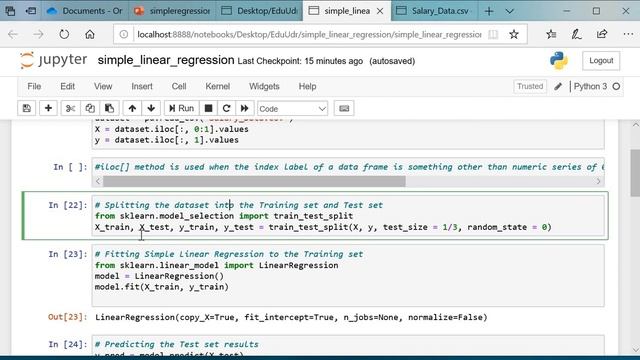Viewport: 640px width, 360px height.
Task: Click the model.fit(X_train, y_train) line
Action: (x=162, y=287)
